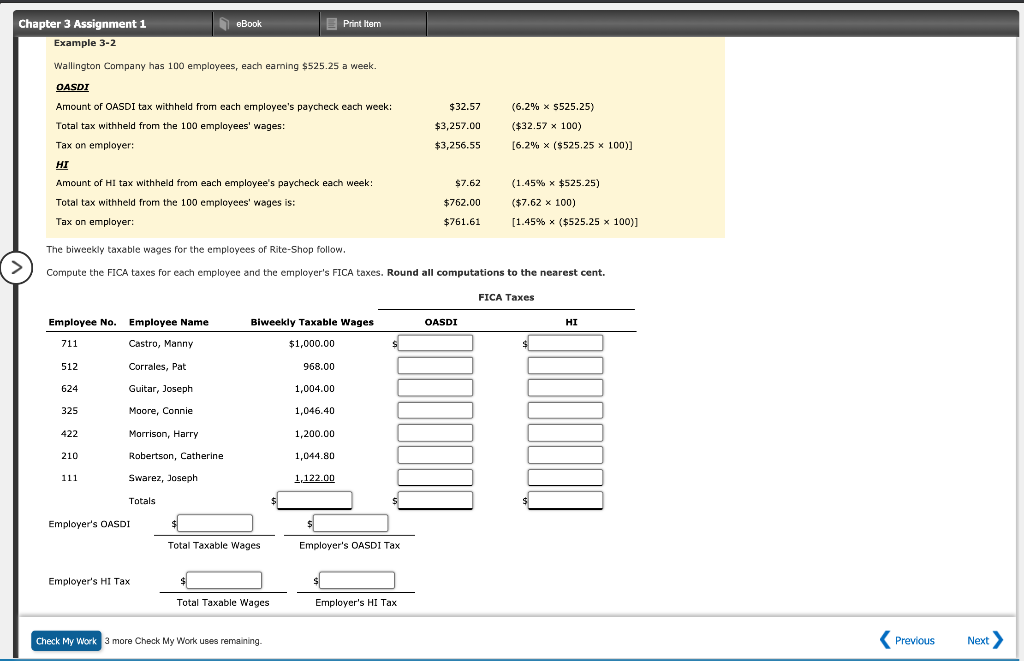Click the Next navigation chevron
The width and height of the screenshot is (1024, 661).
click(996, 640)
